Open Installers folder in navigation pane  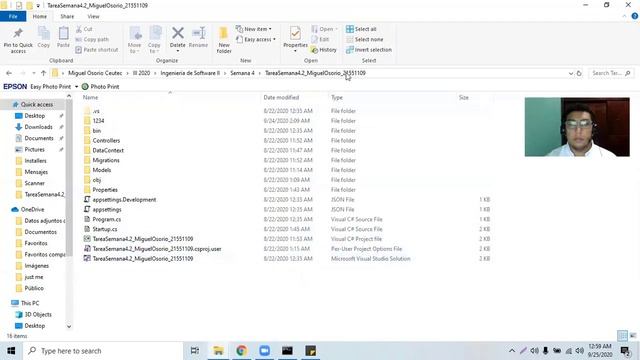(x=35, y=161)
